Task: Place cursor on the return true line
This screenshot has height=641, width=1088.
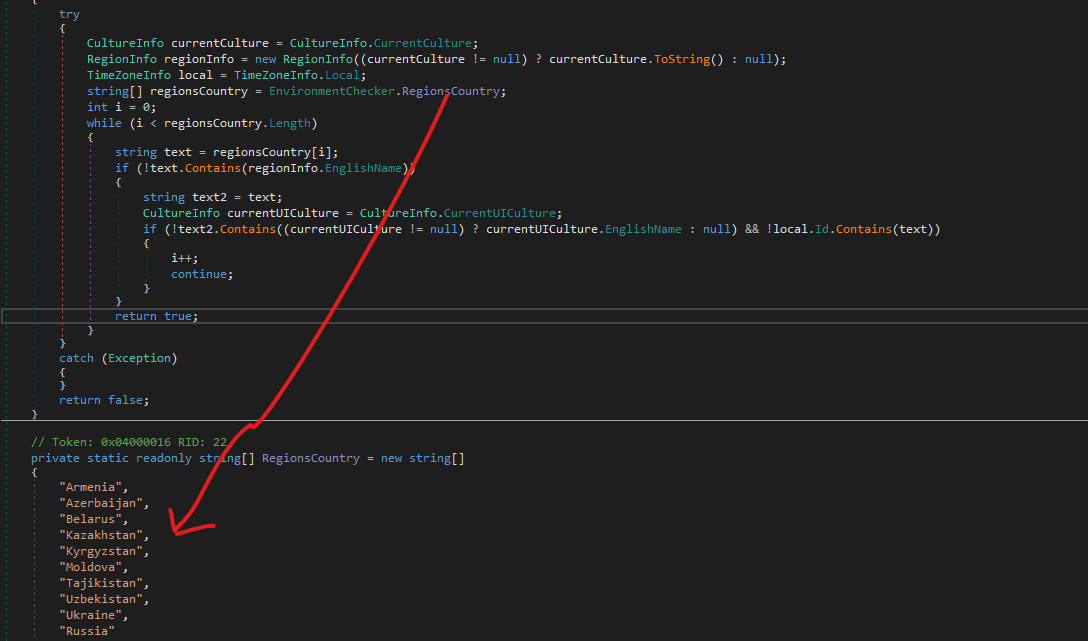Action: (x=157, y=316)
